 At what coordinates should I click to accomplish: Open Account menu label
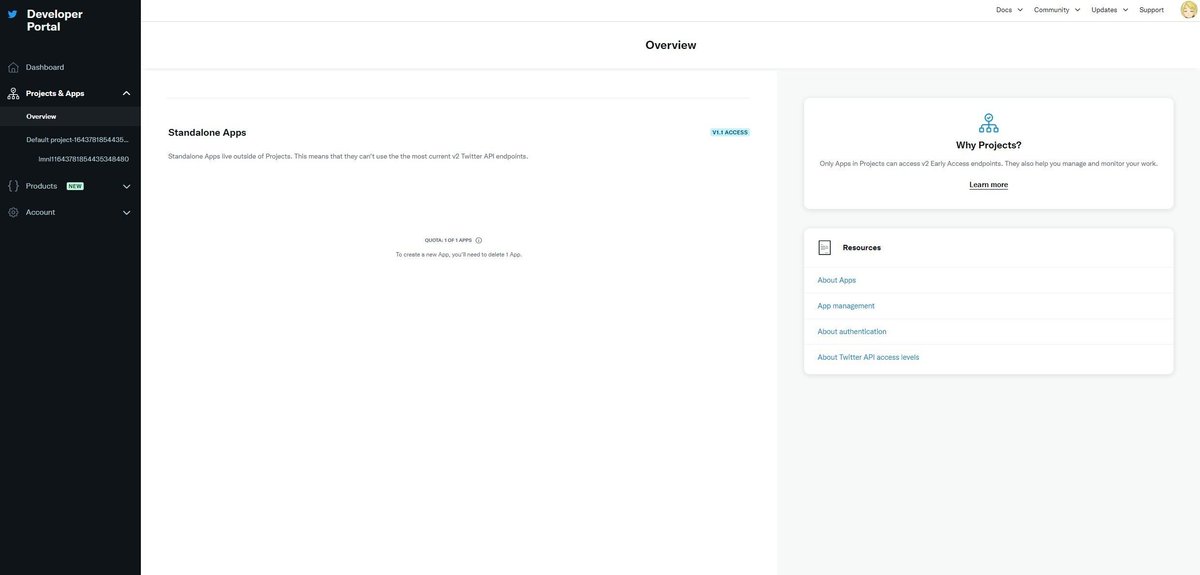coord(40,212)
